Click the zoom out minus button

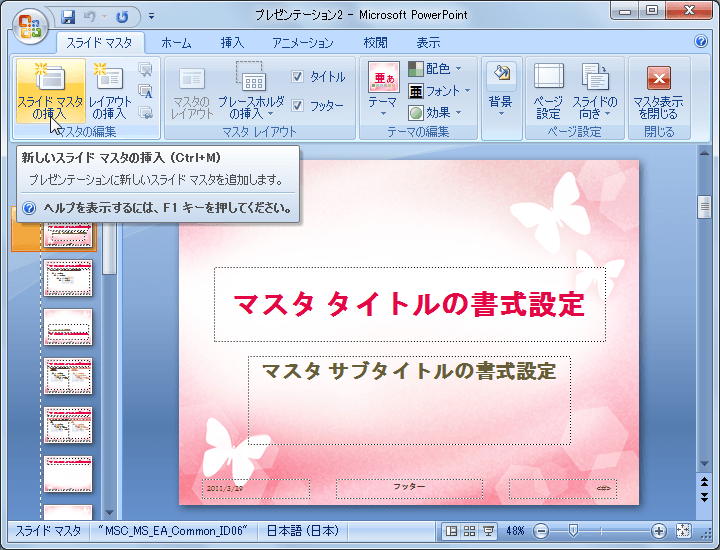point(541,532)
